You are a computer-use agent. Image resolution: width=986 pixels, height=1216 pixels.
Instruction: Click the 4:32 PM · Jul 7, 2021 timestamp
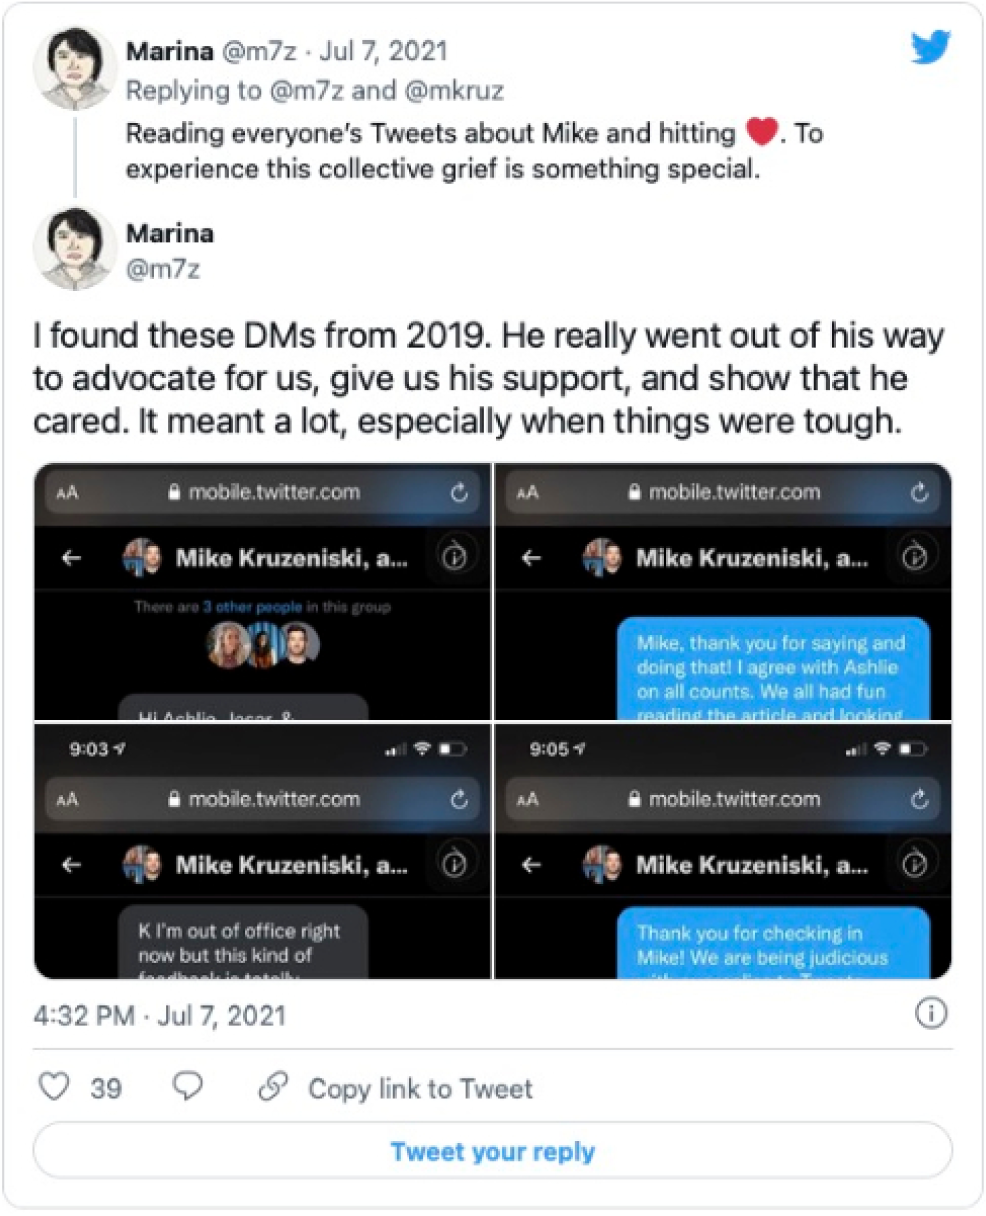pos(159,1016)
